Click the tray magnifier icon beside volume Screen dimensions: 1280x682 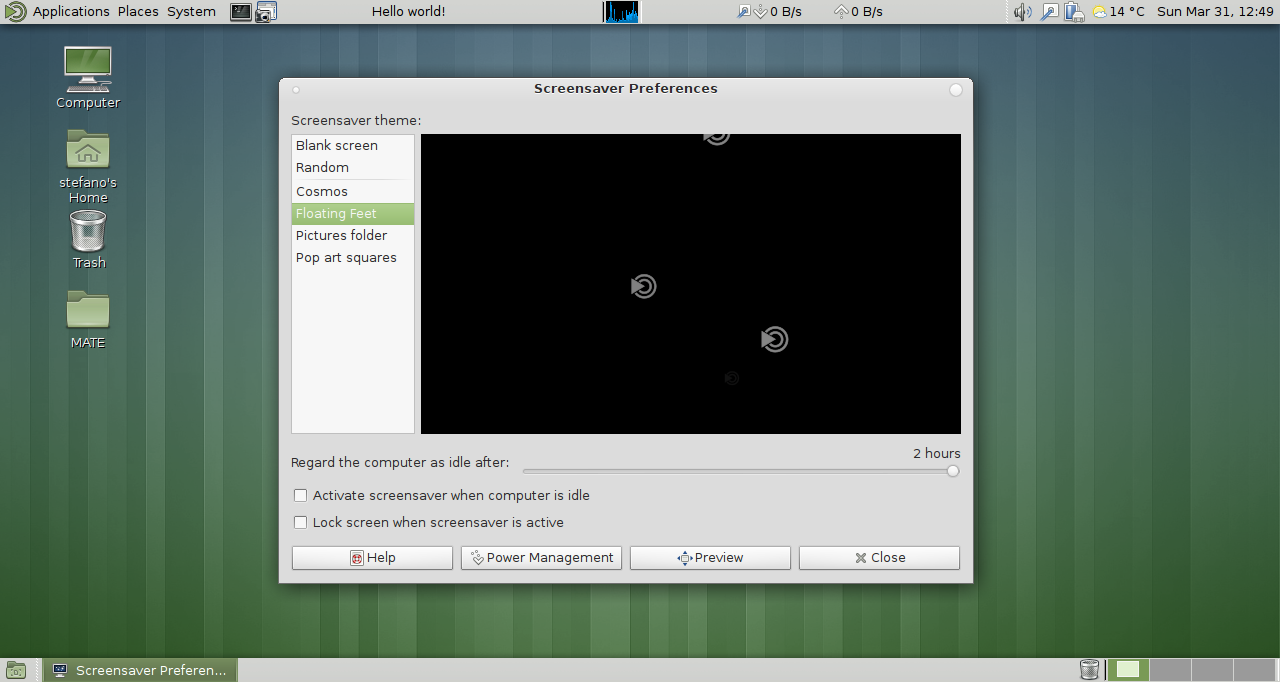pyautogui.click(x=1049, y=12)
